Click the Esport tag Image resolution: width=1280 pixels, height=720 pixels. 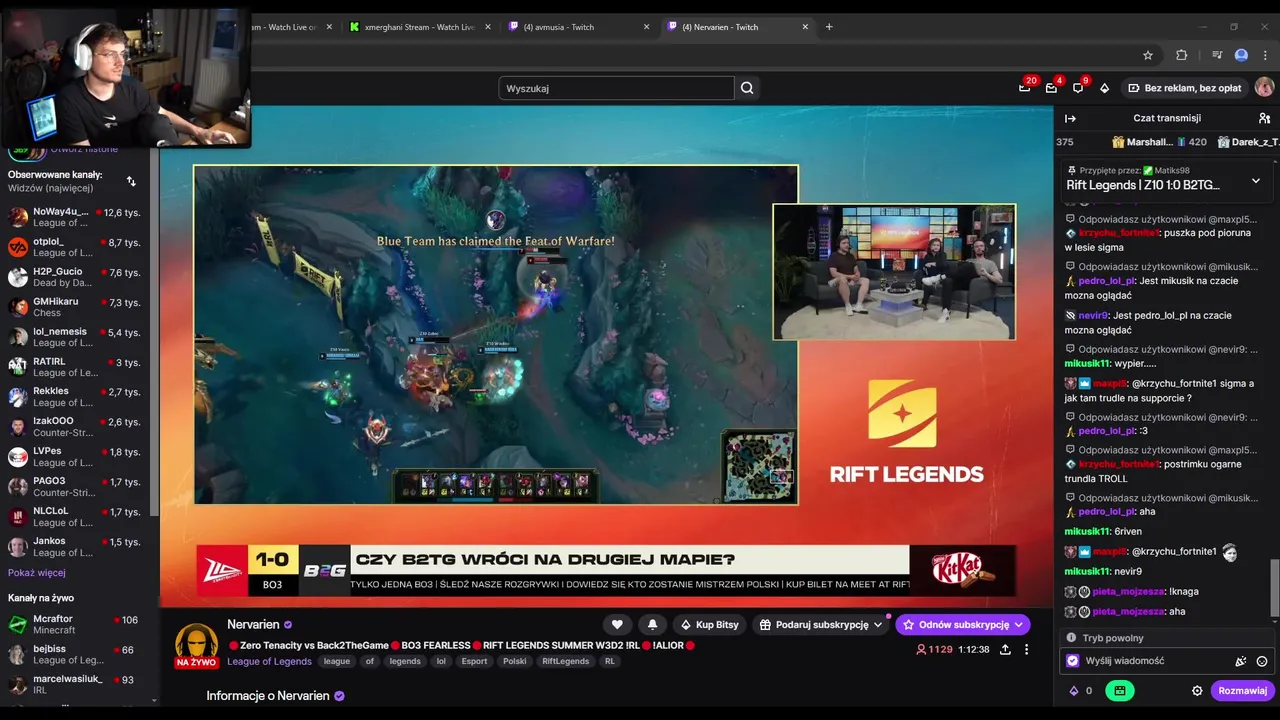click(x=474, y=661)
